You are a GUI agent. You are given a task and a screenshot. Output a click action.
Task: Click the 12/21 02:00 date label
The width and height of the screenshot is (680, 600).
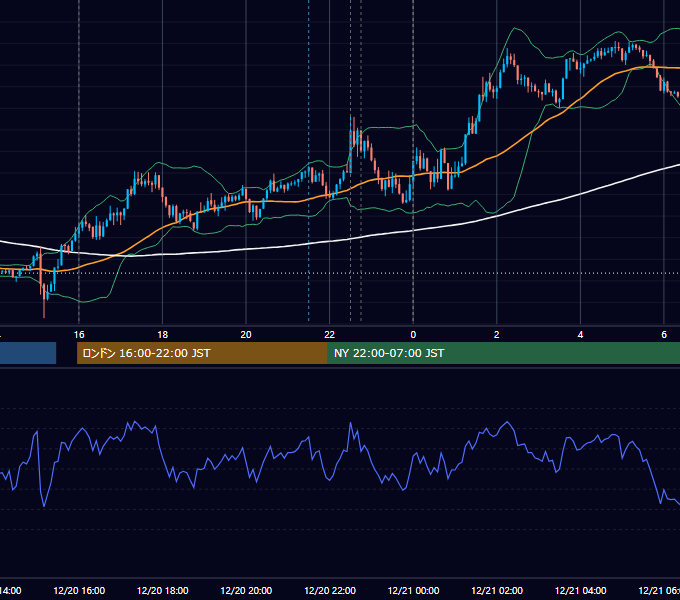pyautogui.click(x=497, y=590)
